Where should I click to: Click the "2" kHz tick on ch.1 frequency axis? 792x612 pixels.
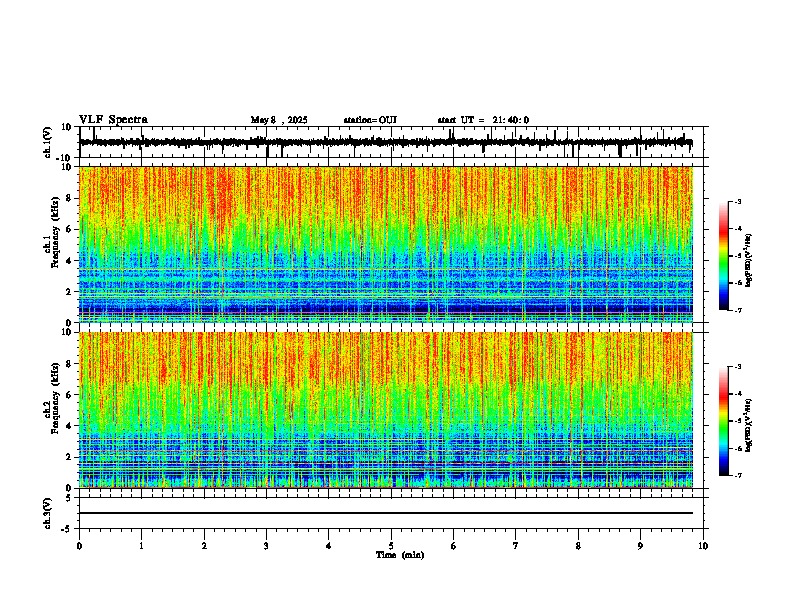(x=69, y=291)
